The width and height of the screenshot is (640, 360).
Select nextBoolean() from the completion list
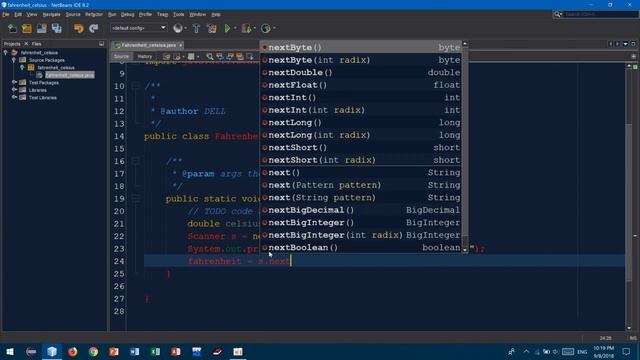[x=361, y=248]
